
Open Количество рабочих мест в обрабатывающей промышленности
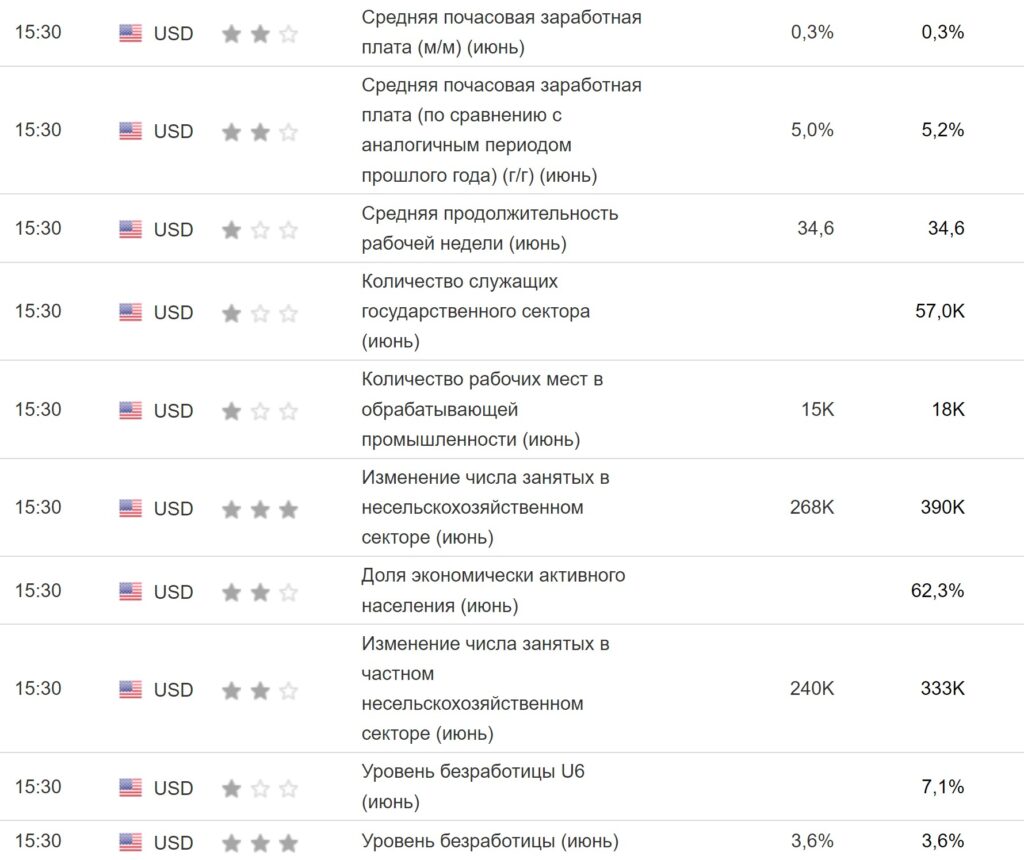pos(482,409)
